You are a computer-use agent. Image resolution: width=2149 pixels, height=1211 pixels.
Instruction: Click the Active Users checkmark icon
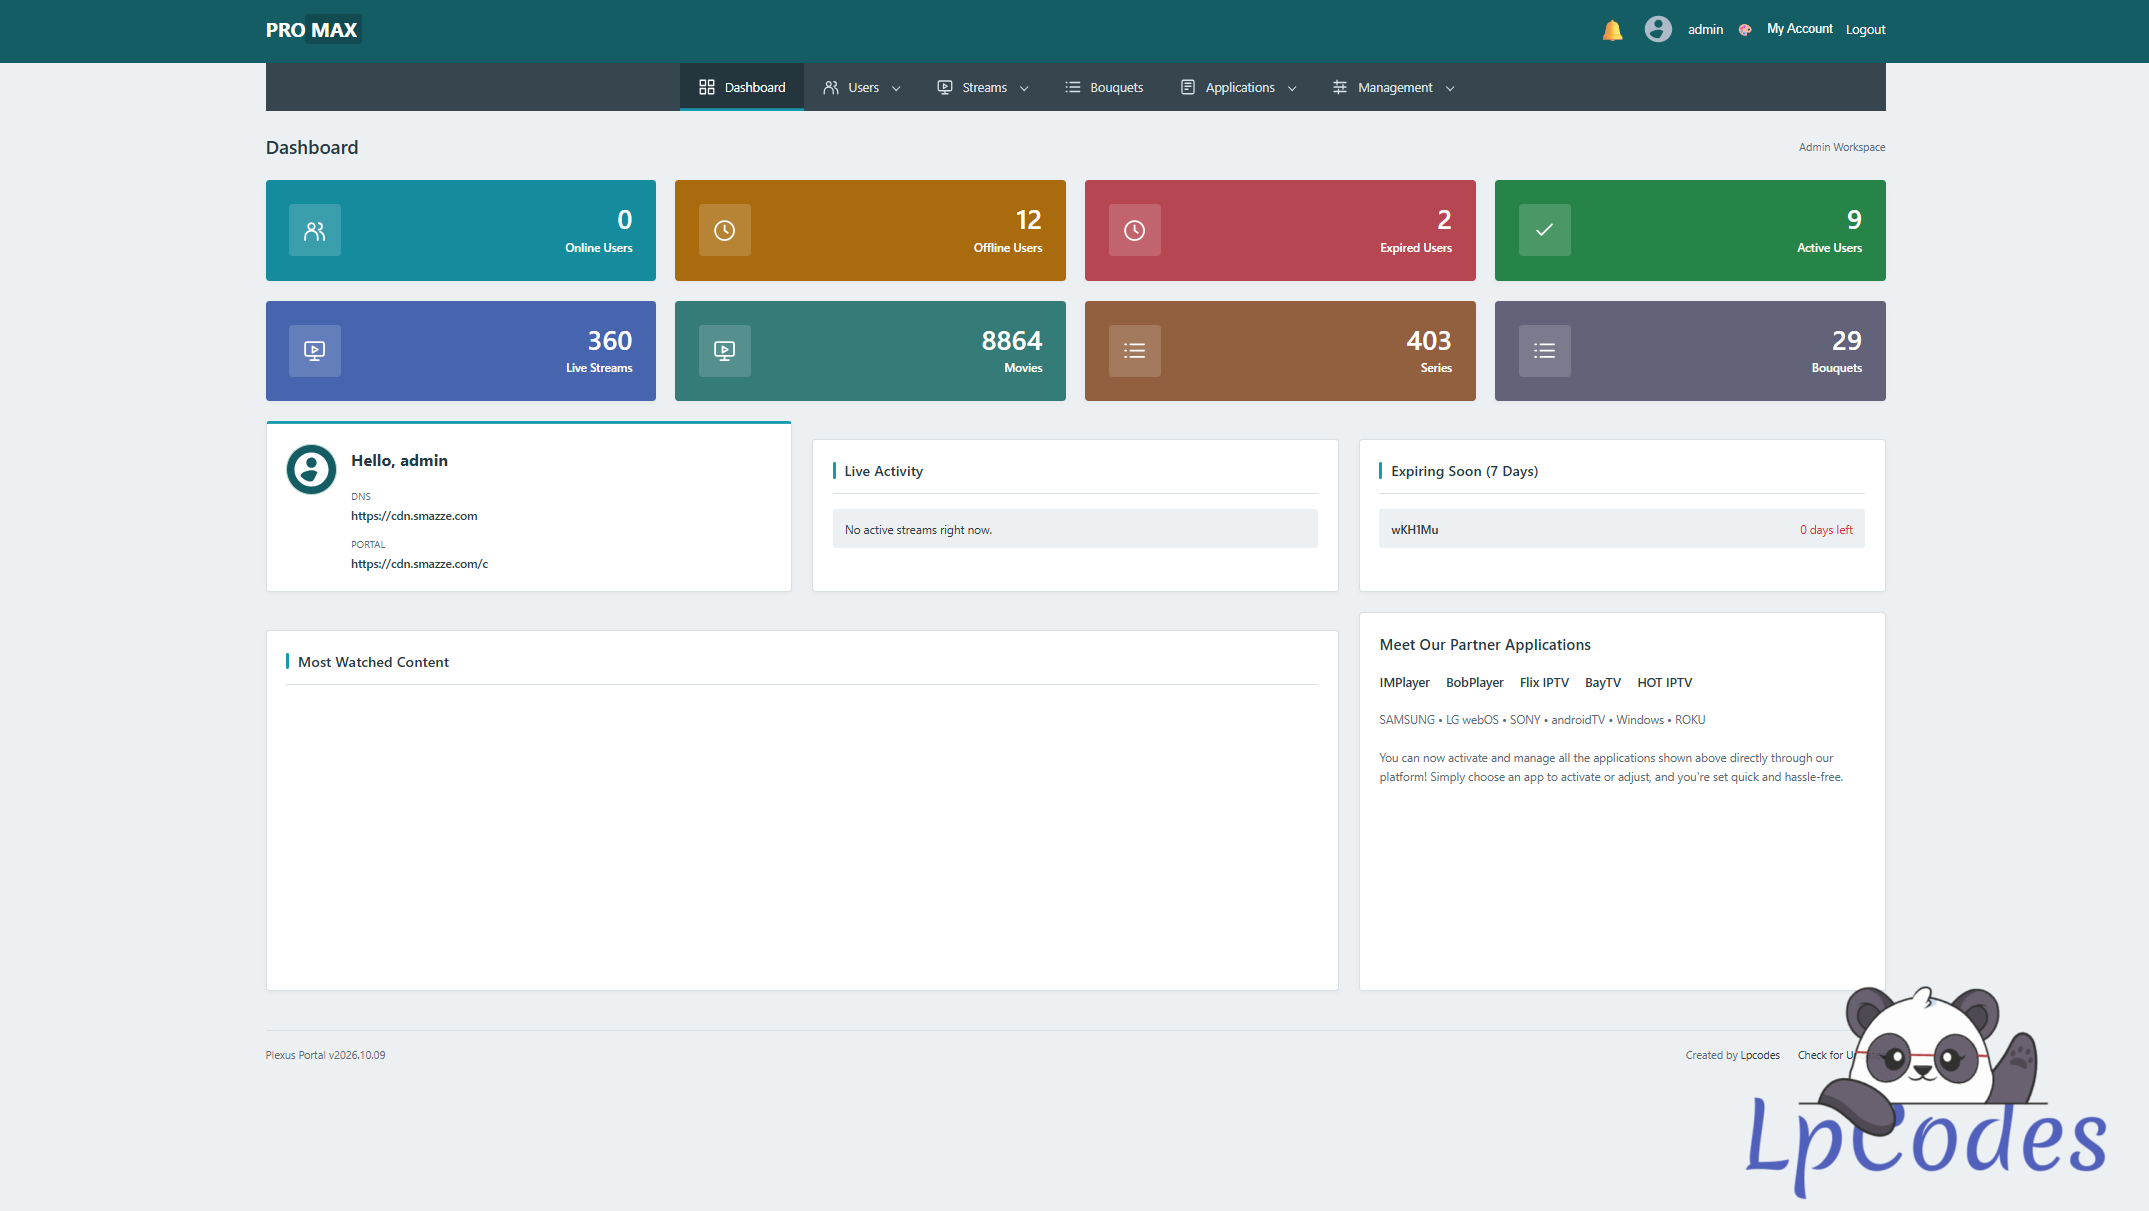point(1545,230)
